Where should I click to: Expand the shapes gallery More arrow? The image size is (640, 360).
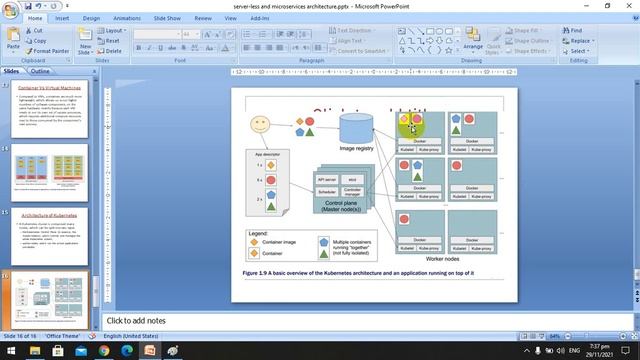[458, 50]
